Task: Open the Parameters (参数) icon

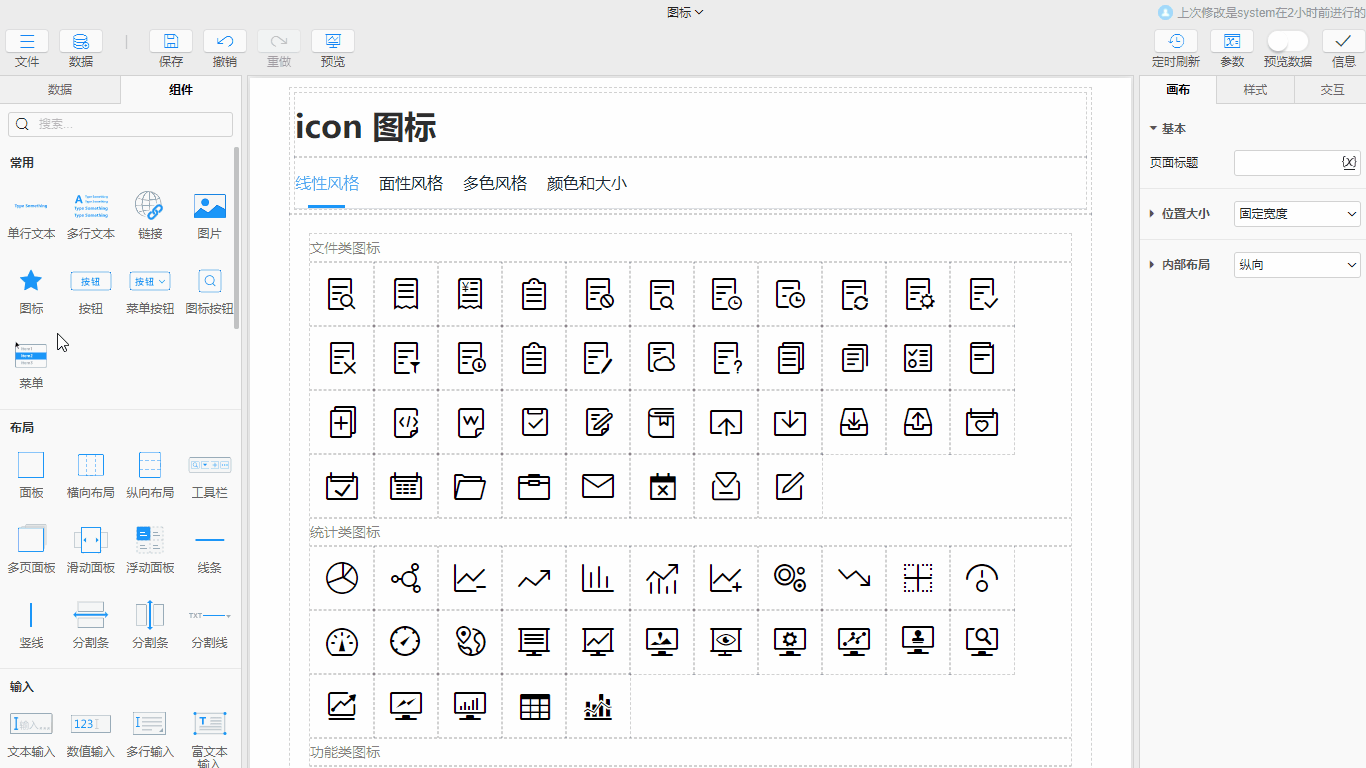Action: pos(1232,42)
